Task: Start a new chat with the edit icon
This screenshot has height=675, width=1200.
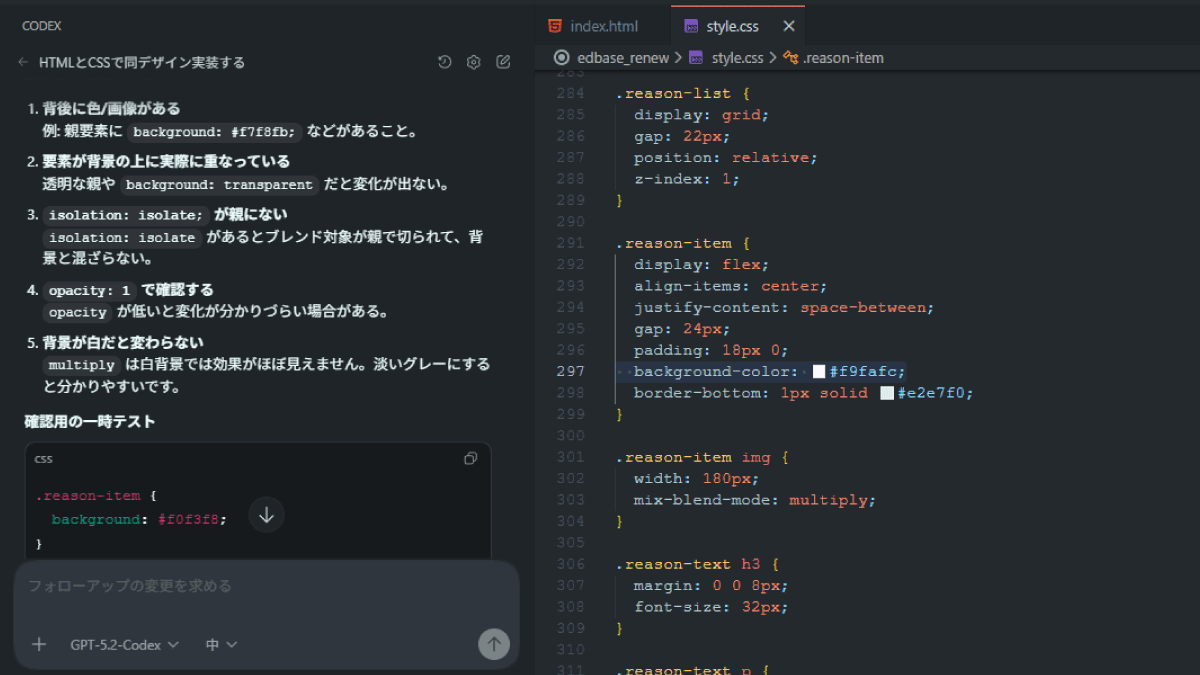Action: [503, 62]
